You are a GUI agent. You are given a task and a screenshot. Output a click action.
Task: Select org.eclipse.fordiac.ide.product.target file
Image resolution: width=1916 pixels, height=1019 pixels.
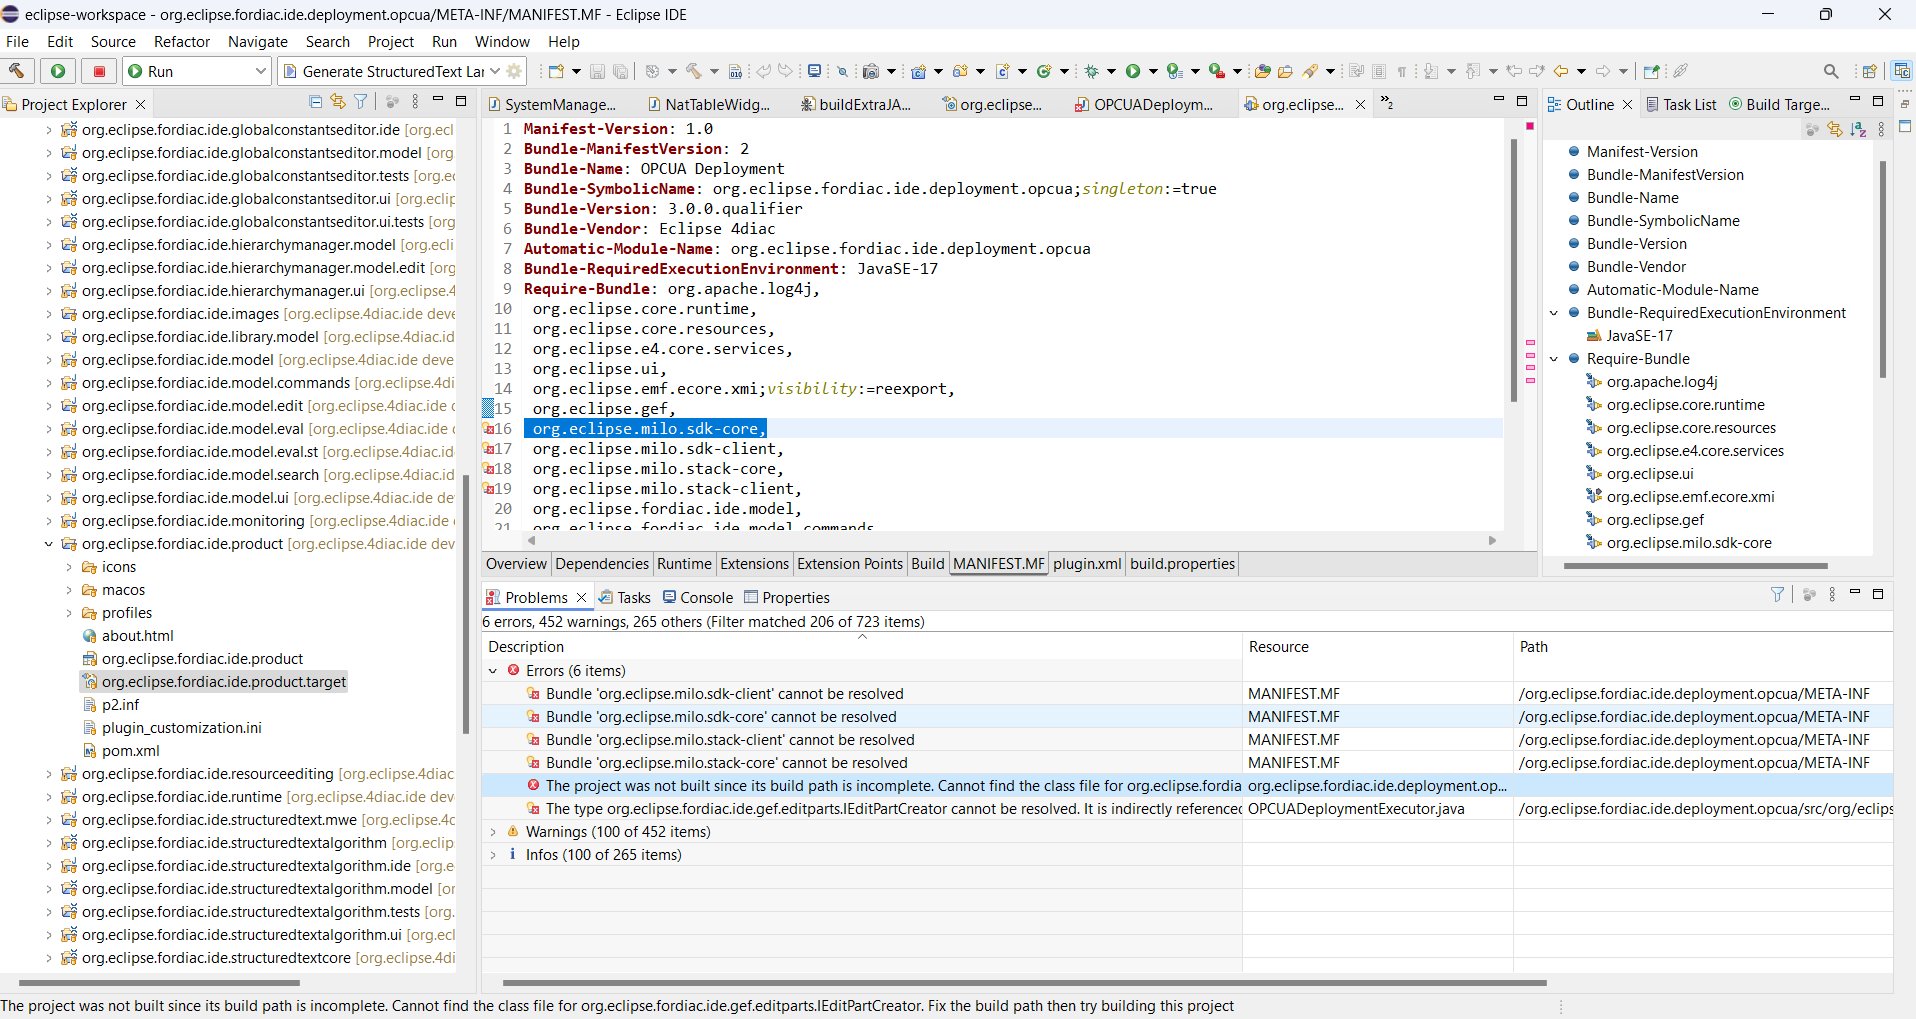pos(214,682)
